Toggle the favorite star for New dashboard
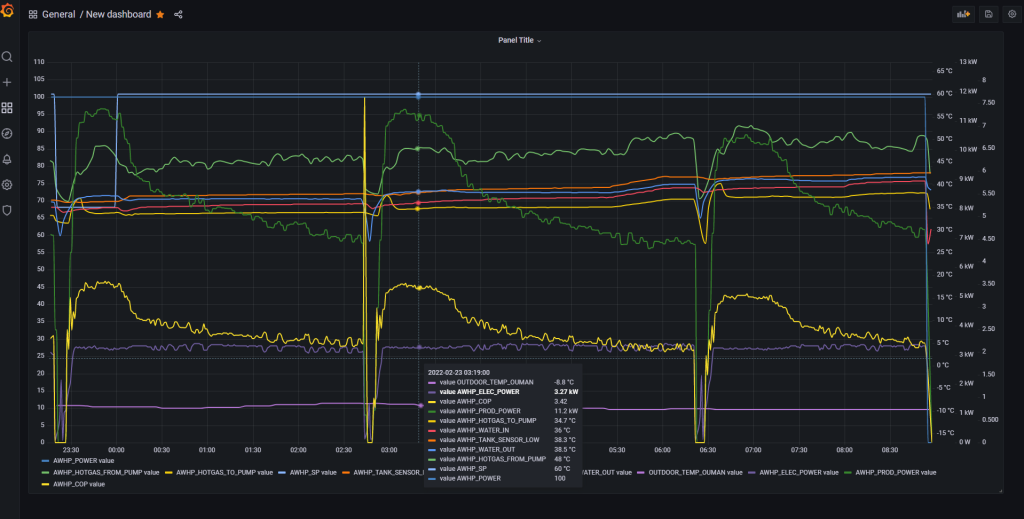This screenshot has width=1024, height=519. click(x=160, y=14)
